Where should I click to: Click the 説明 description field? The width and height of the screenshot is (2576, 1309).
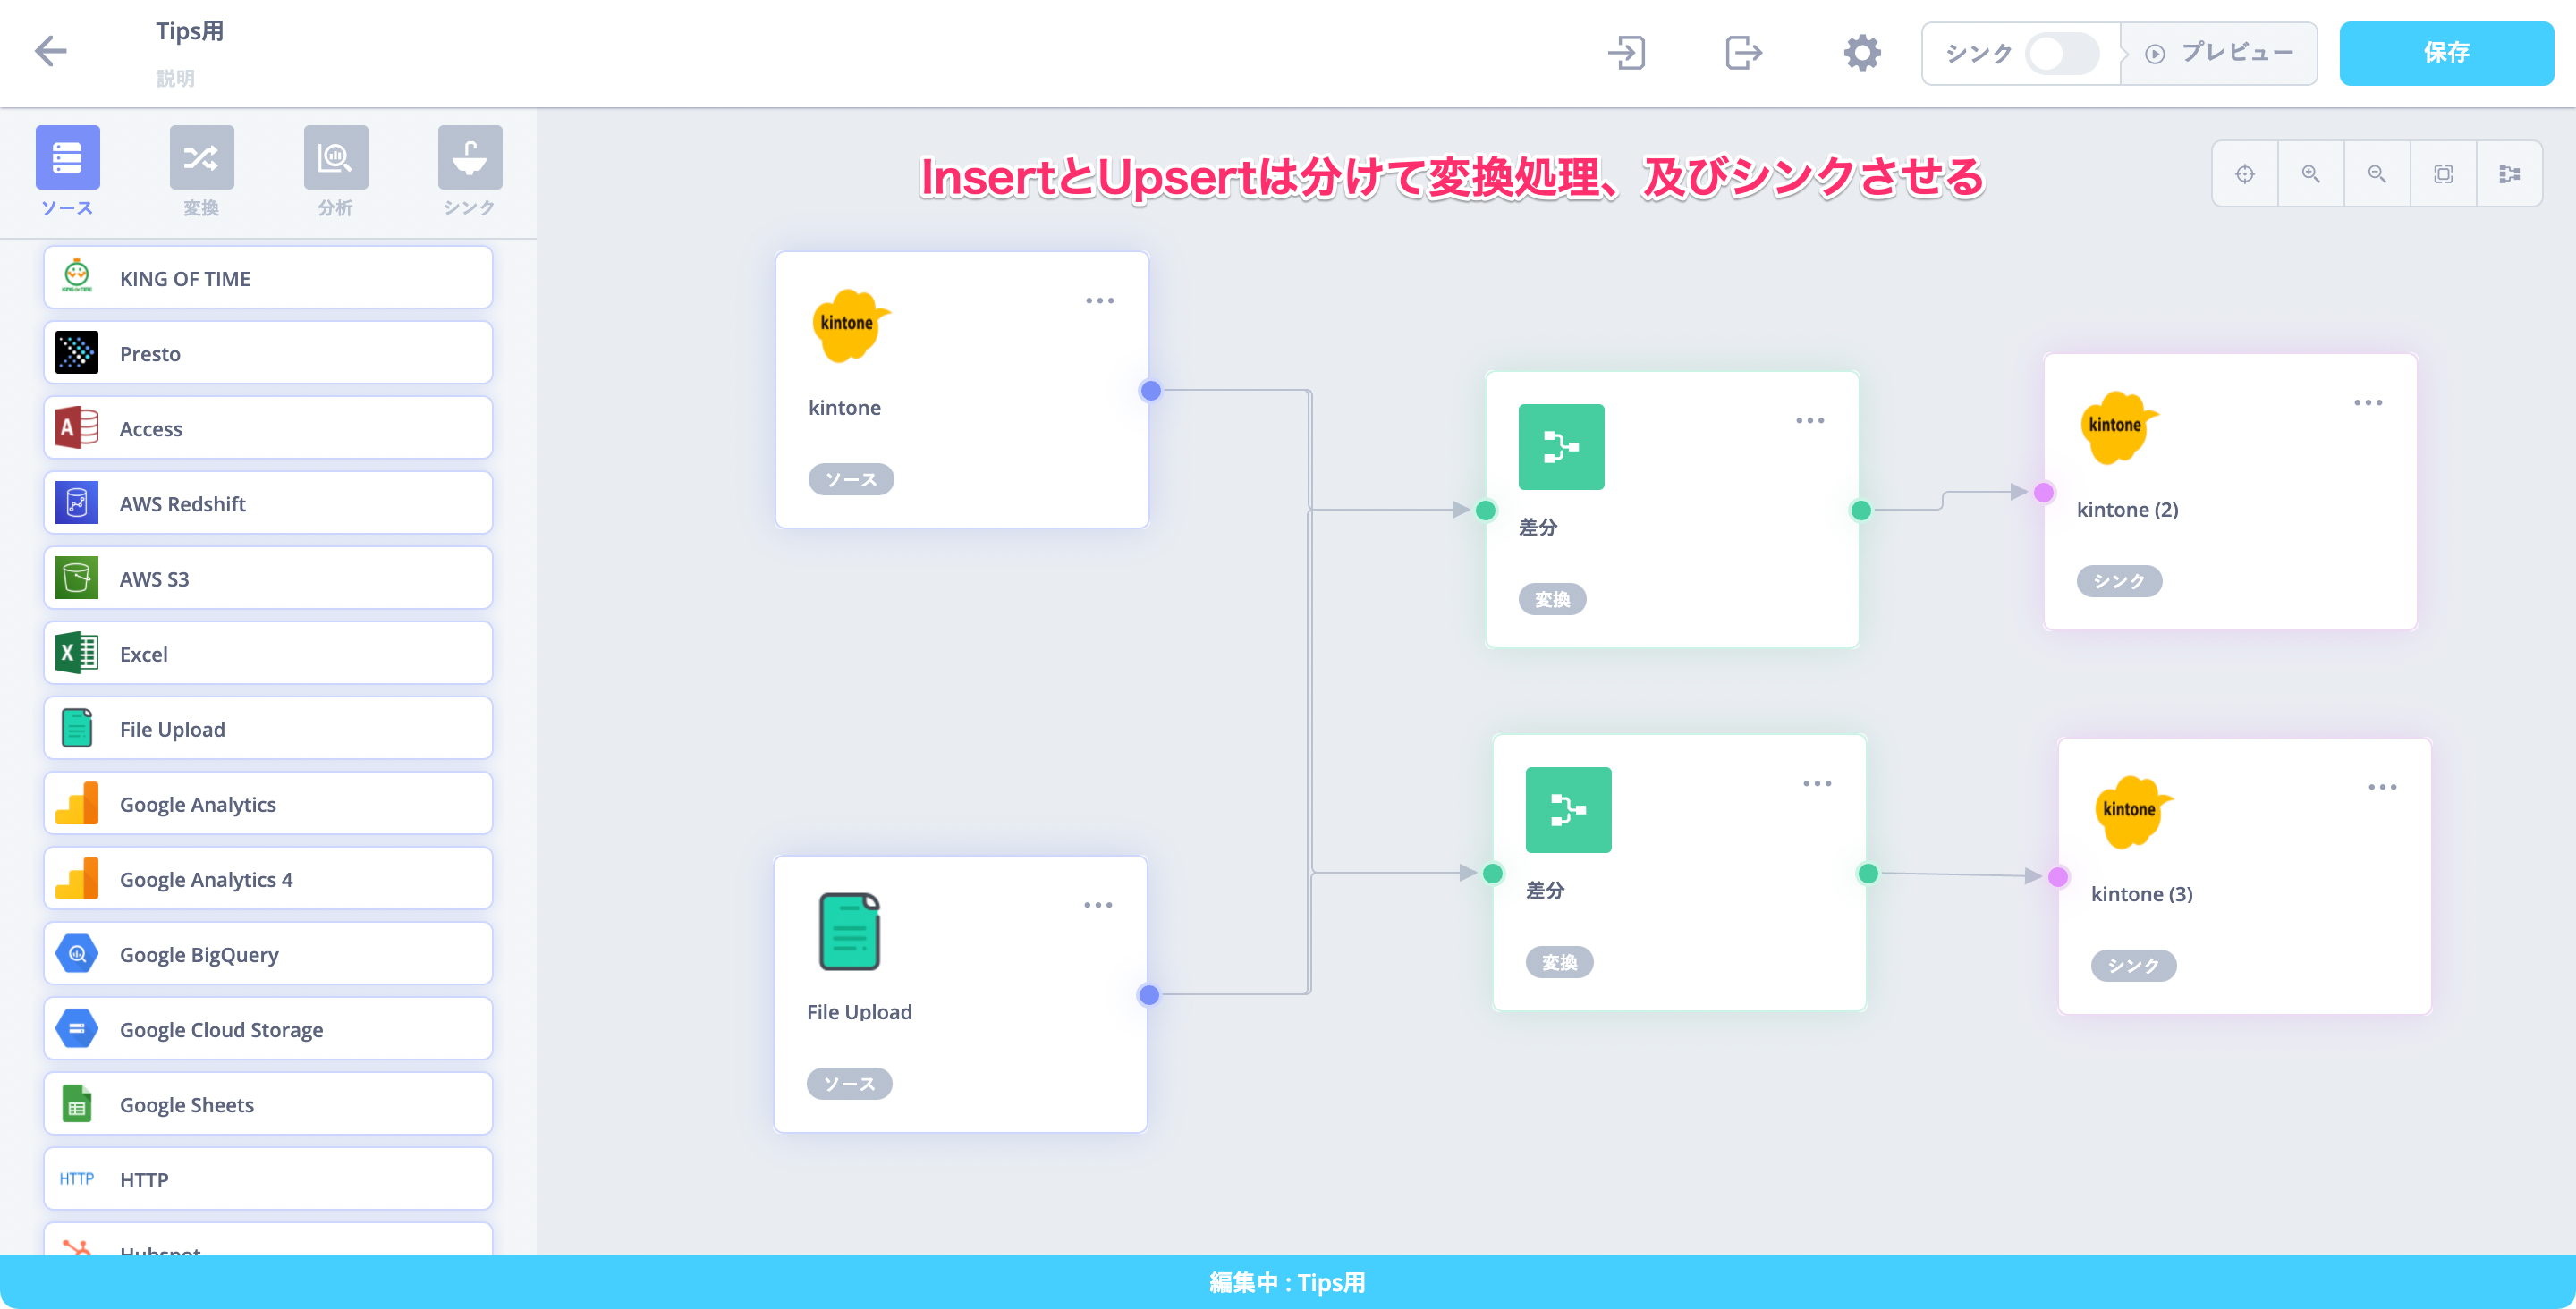click(x=175, y=78)
